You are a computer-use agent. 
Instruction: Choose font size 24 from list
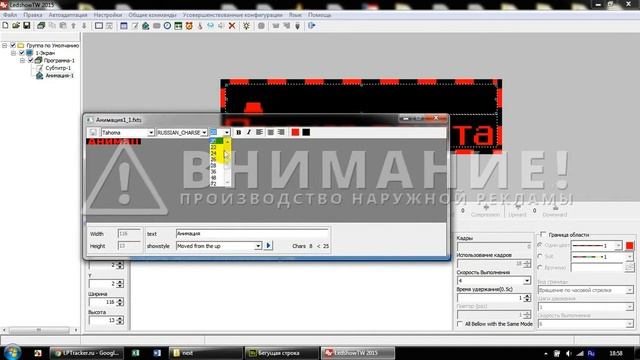(213, 153)
